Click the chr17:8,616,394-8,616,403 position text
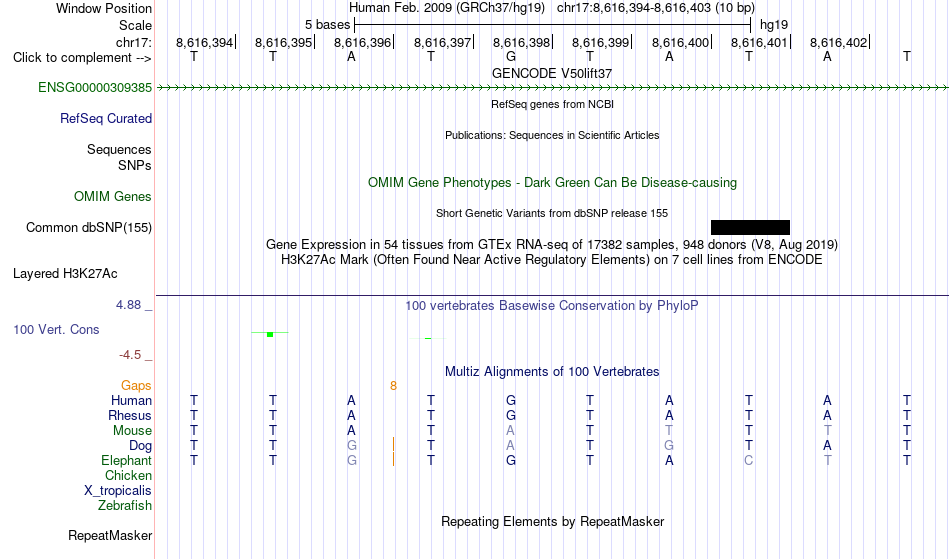This screenshot has height=559, width=950. pyautogui.click(x=656, y=8)
